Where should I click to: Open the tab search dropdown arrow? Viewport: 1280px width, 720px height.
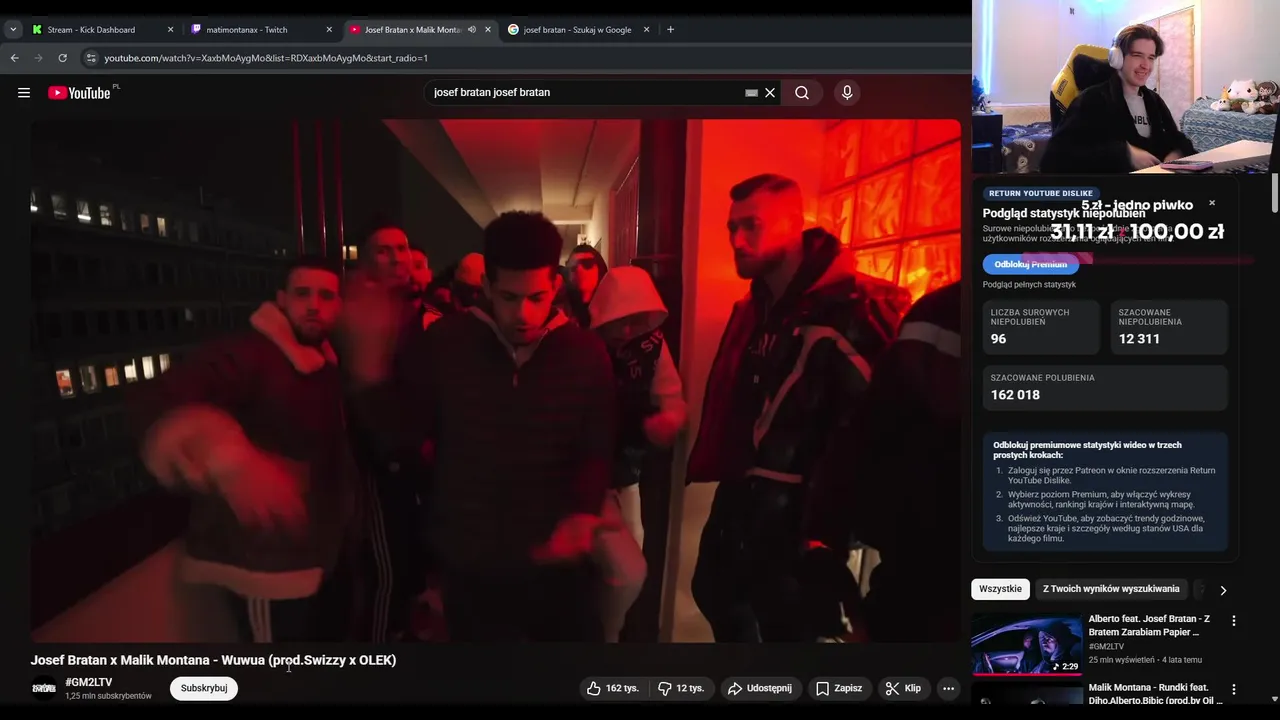coord(13,29)
